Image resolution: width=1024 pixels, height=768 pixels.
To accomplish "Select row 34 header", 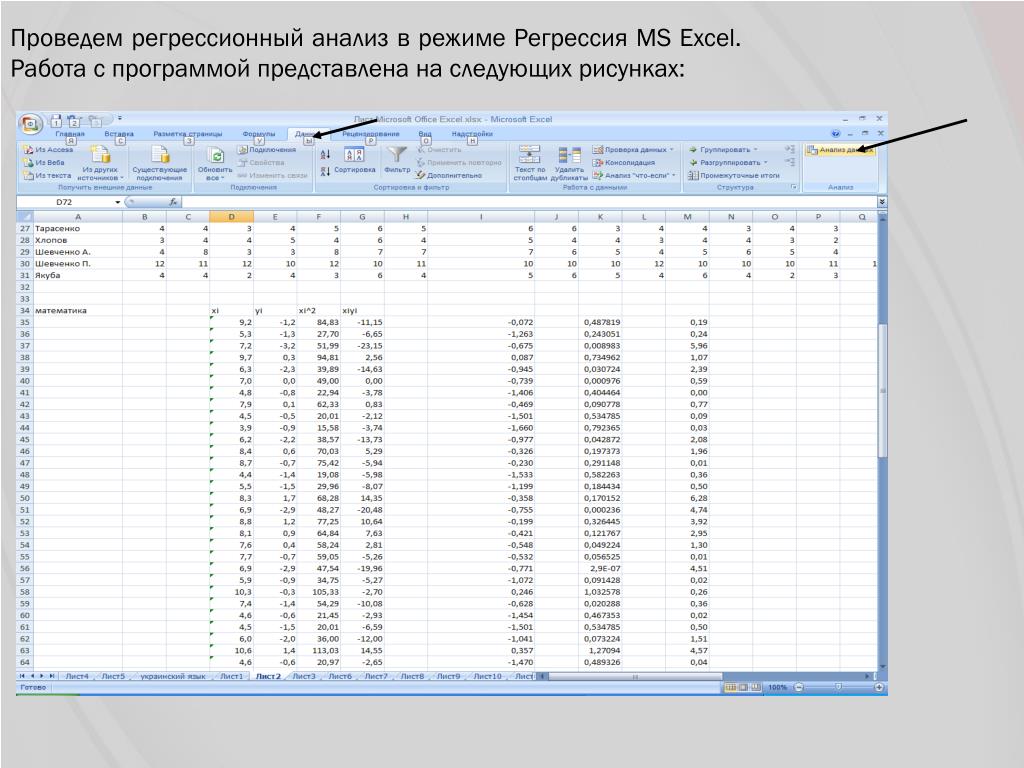I will click(25, 310).
